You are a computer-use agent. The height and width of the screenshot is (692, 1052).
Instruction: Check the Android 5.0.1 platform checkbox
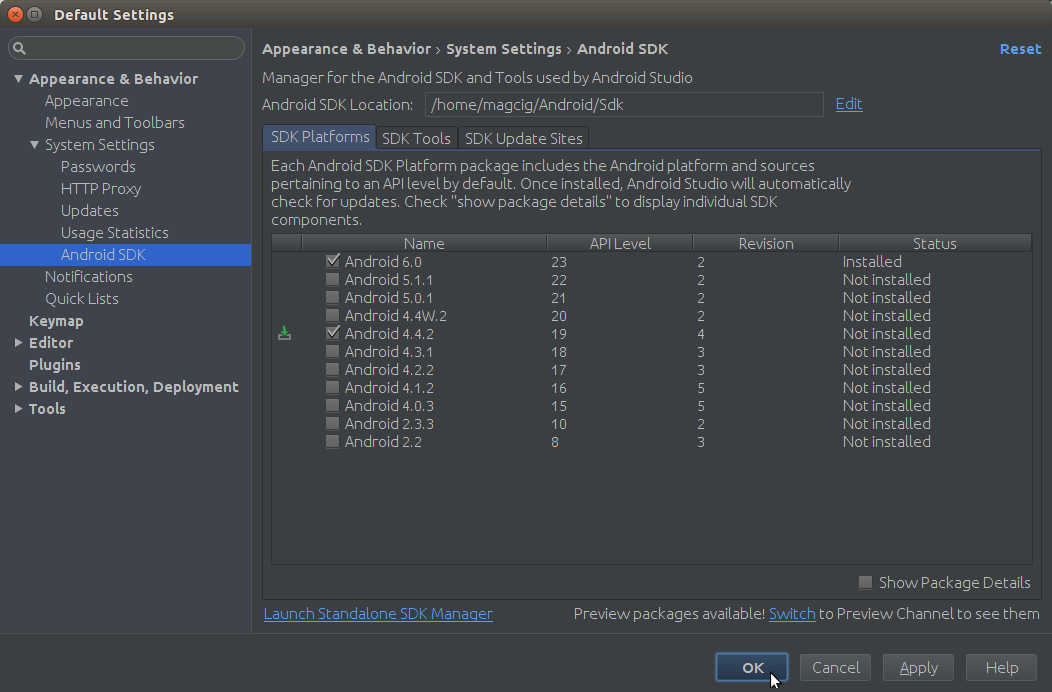332,297
